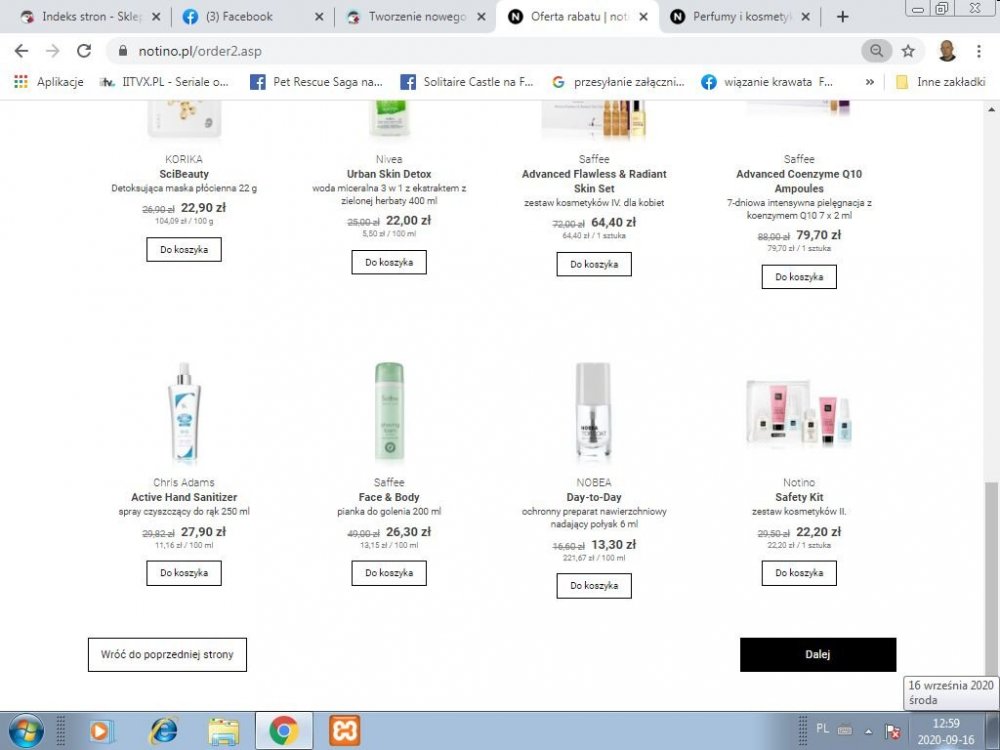This screenshot has width=1000, height=750.
Task: Click Wróć do poprzedniej strony button
Action: click(x=167, y=654)
